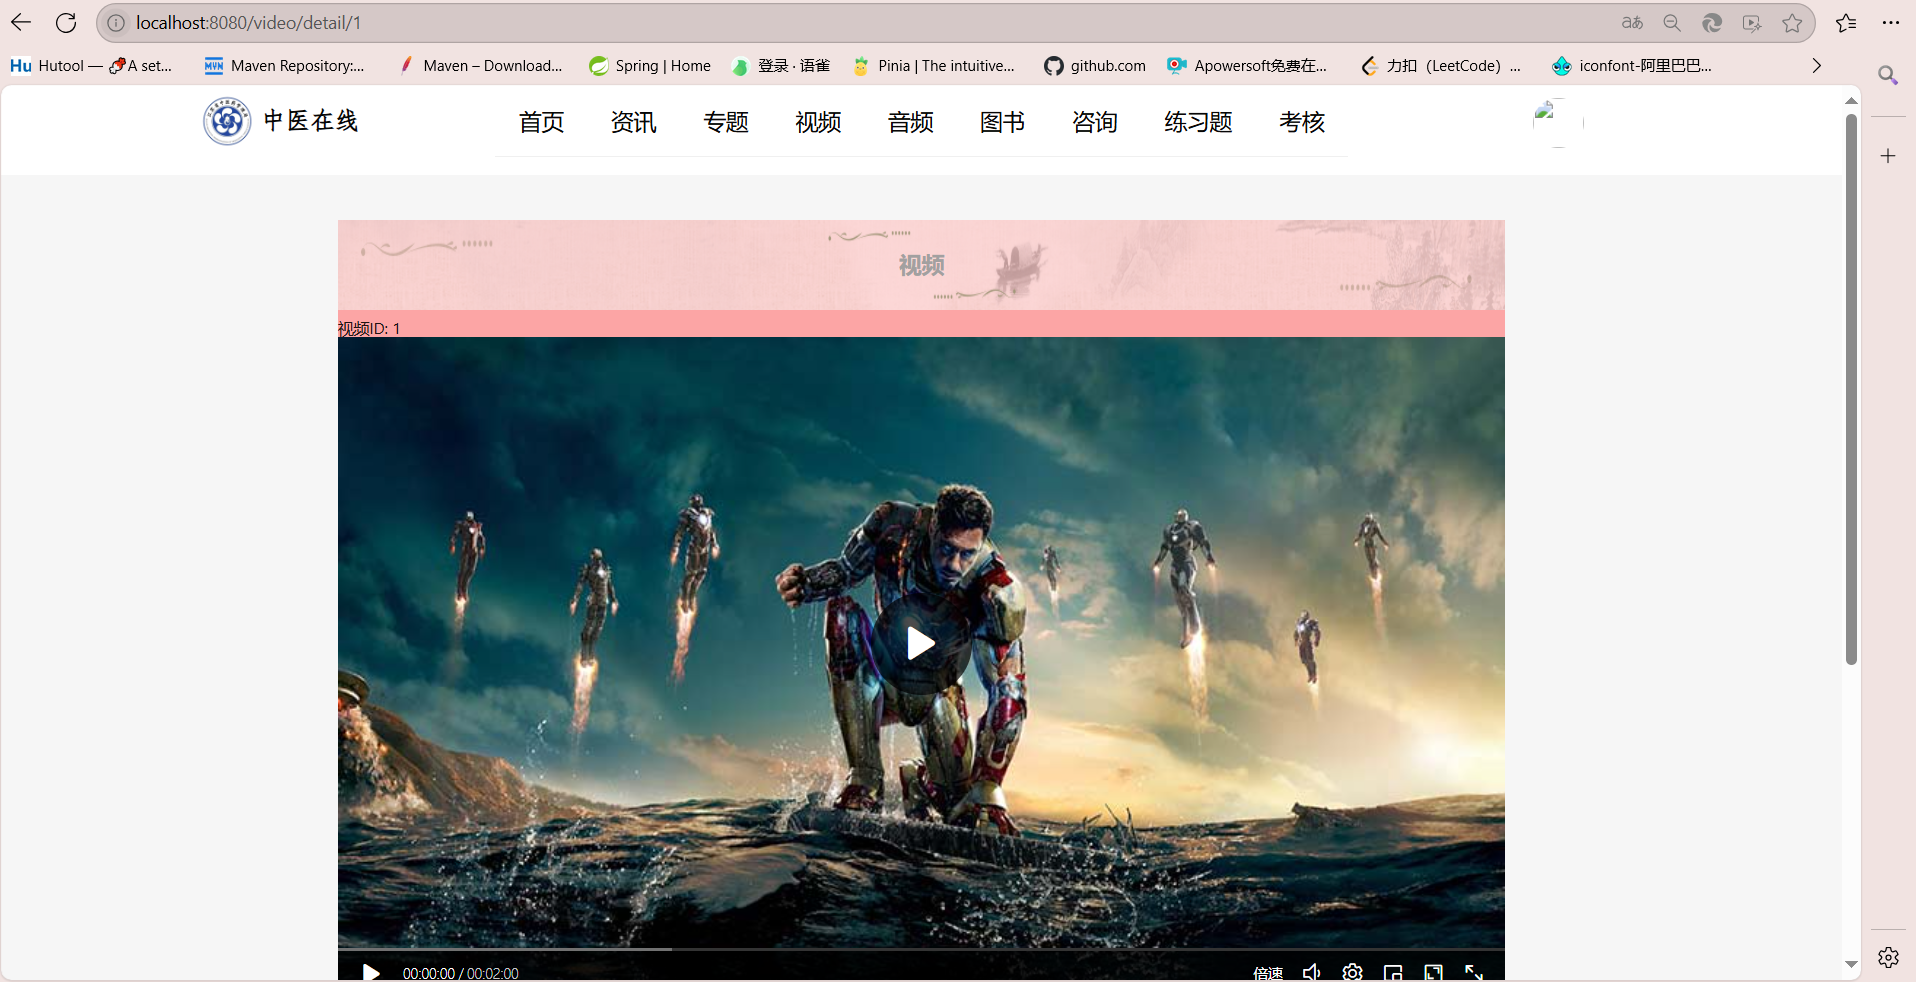Expand the overflowed bookmarks with the chevron
This screenshot has height=982, width=1916.
point(1815,65)
